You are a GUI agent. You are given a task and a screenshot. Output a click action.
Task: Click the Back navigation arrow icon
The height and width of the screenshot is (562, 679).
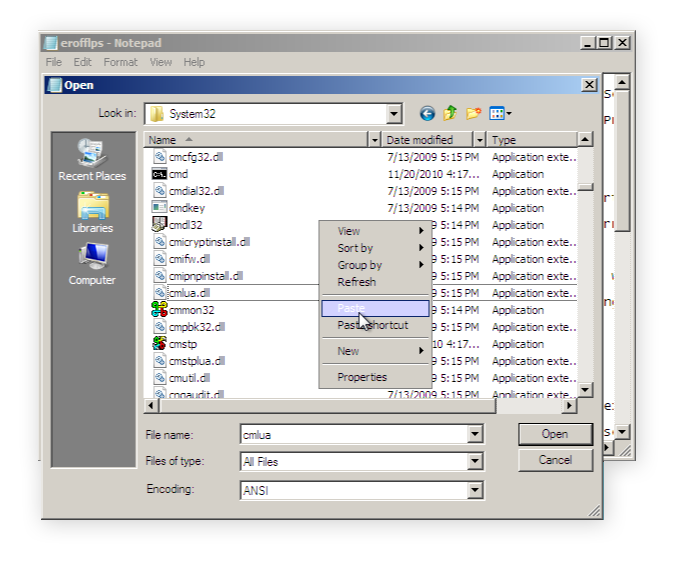tap(427, 114)
